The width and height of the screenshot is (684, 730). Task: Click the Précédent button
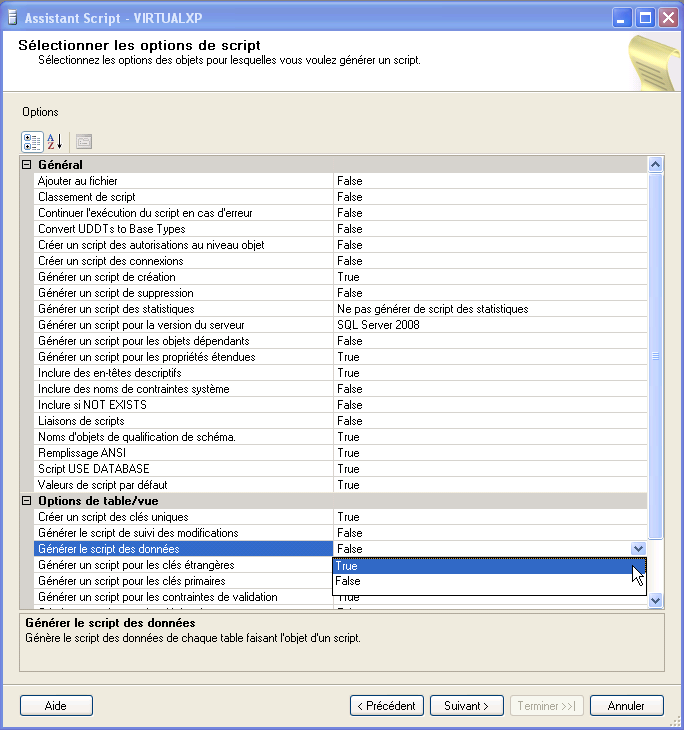(x=387, y=706)
